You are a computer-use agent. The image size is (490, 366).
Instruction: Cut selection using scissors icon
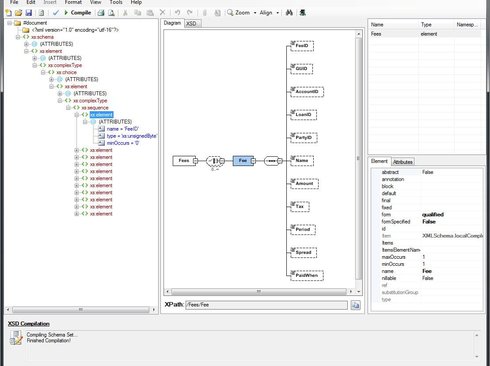click(x=125, y=13)
